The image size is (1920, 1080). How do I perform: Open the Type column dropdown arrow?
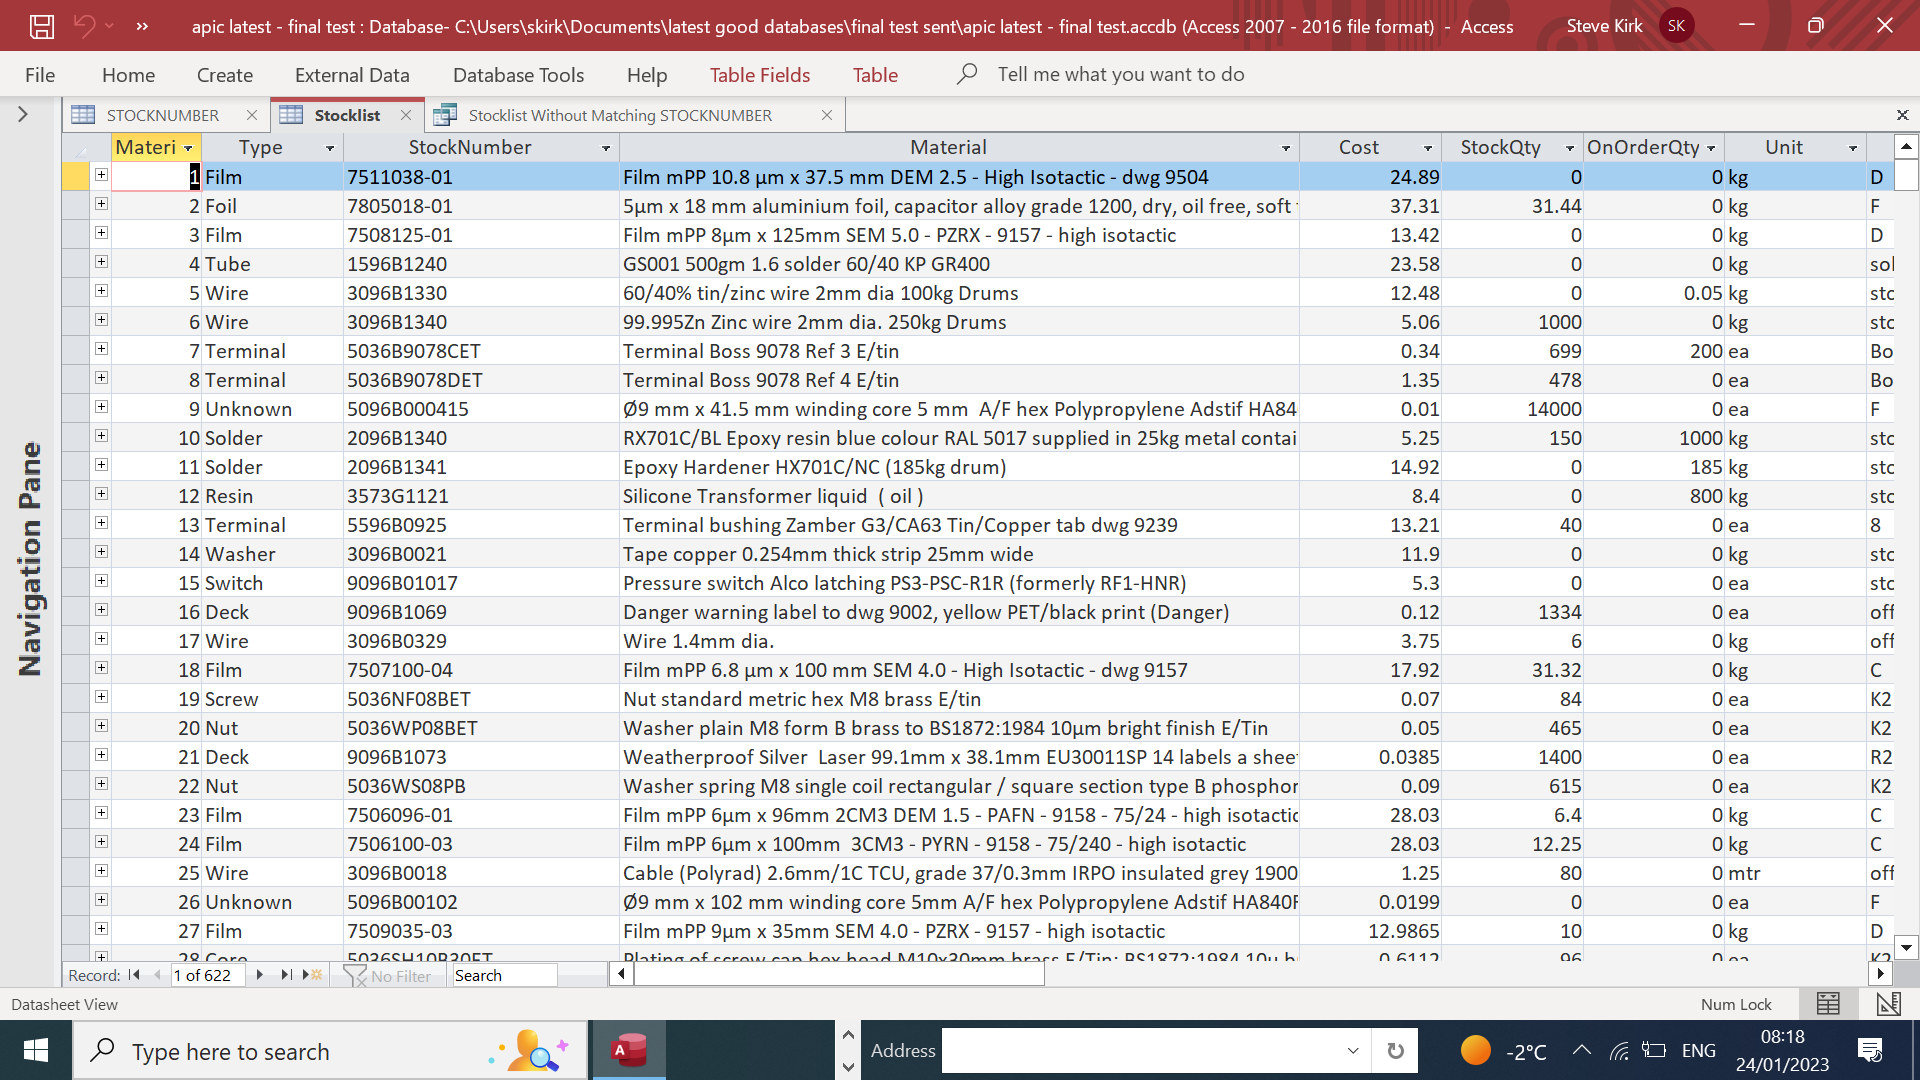[330, 148]
